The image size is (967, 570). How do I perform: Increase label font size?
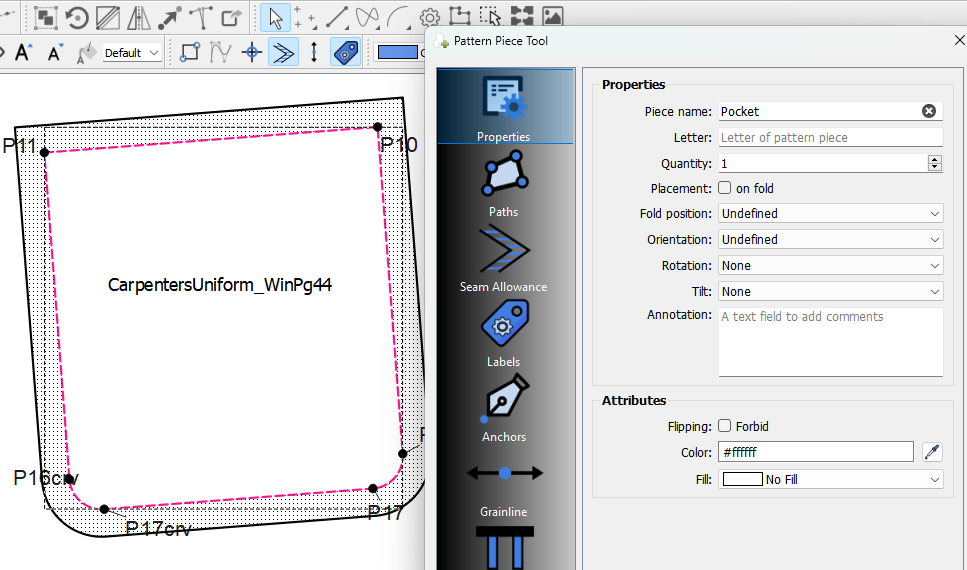pyautogui.click(x=23, y=53)
